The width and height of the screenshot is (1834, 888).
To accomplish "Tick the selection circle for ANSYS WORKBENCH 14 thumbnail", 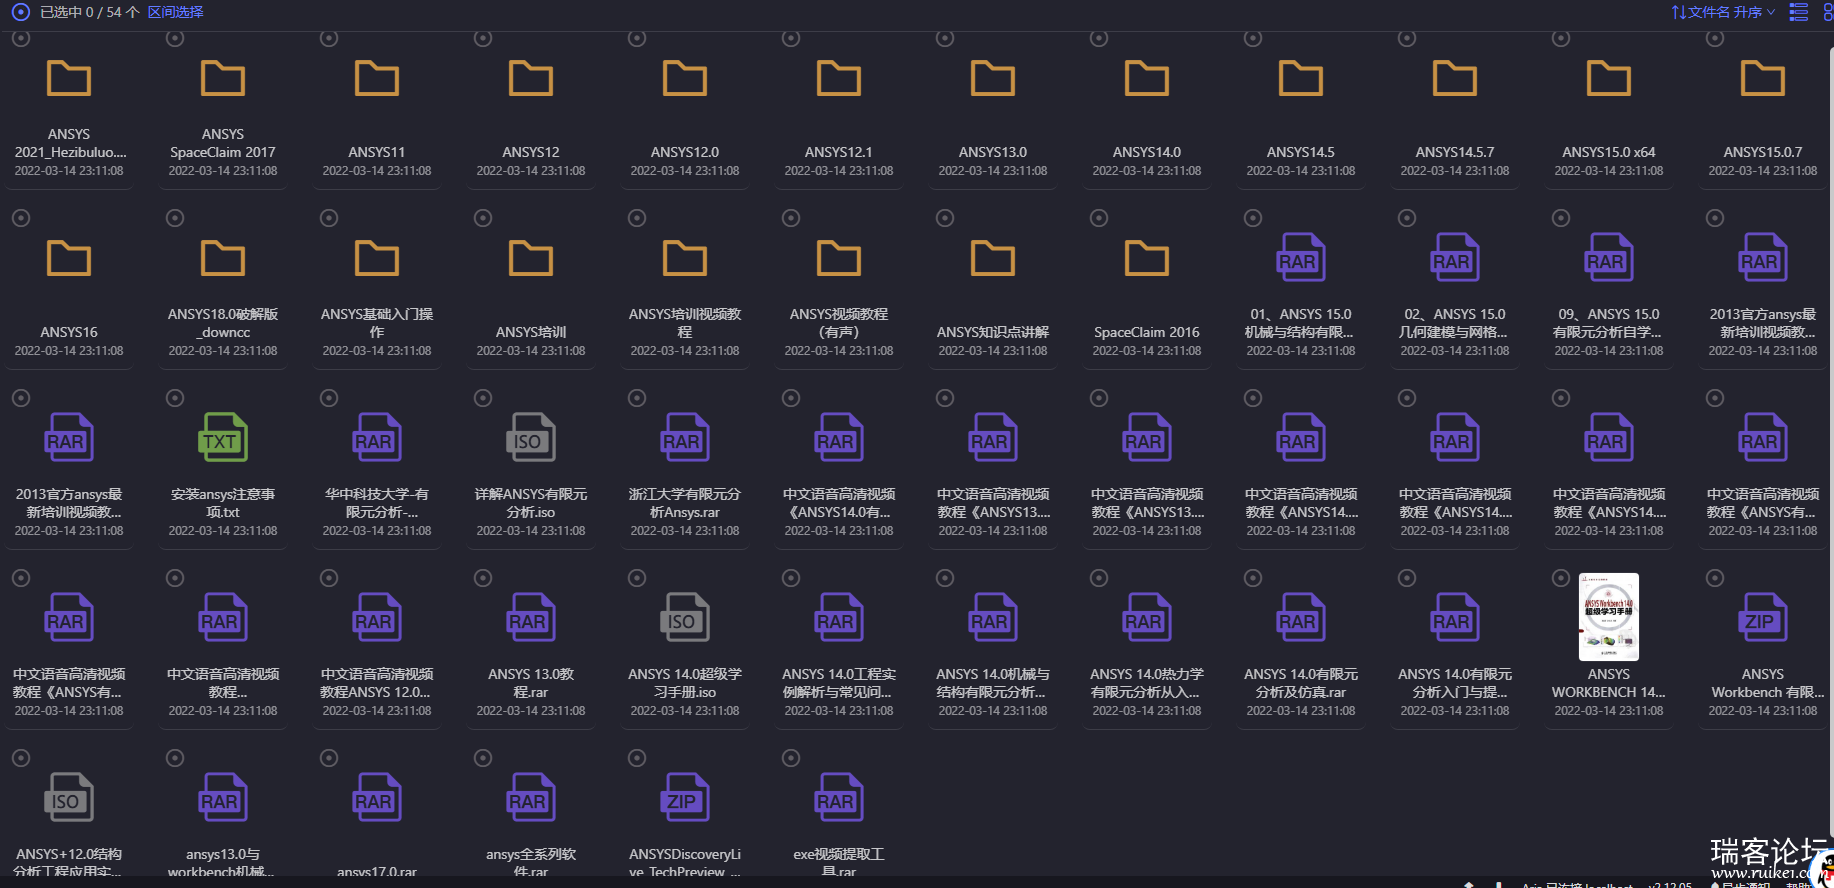I will 1561,578.
